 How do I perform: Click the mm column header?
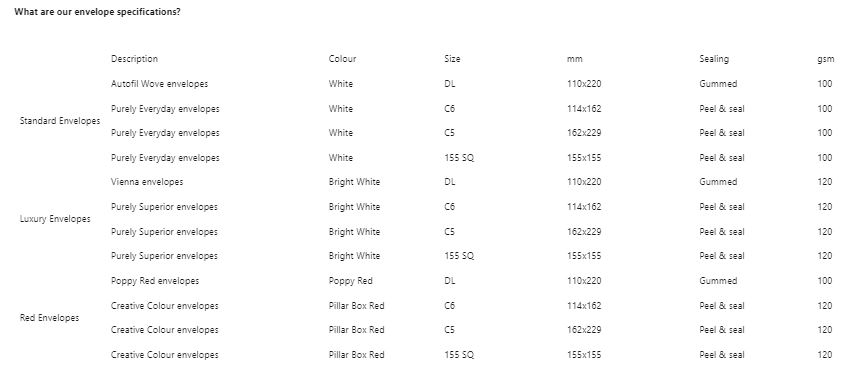(x=575, y=59)
